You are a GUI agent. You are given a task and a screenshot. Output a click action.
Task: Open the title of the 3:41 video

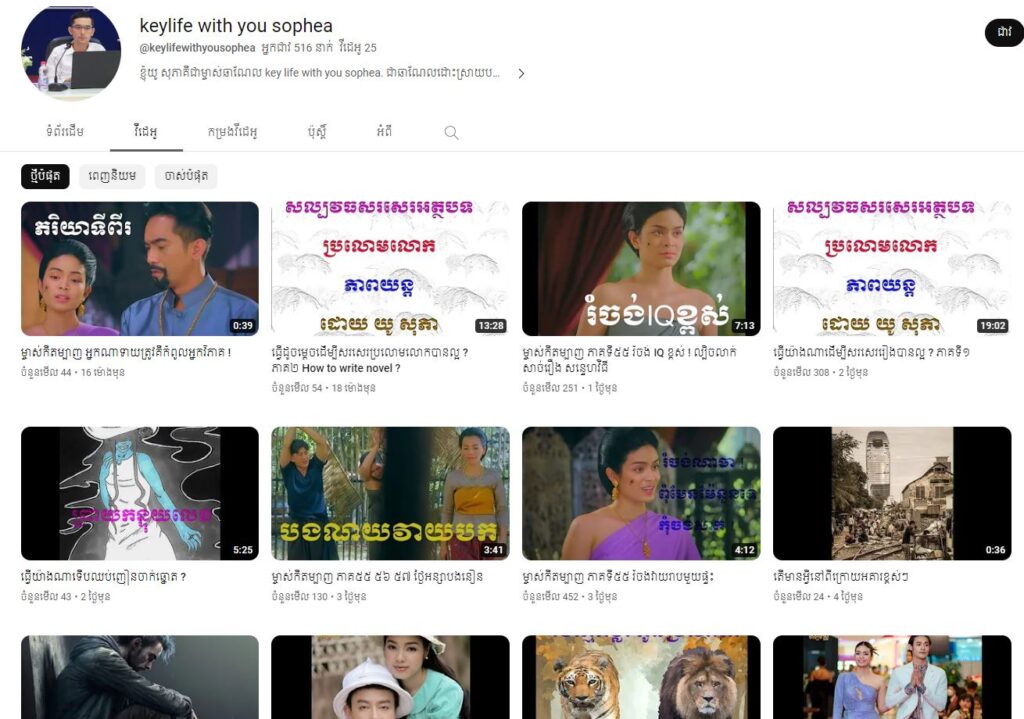point(377,577)
